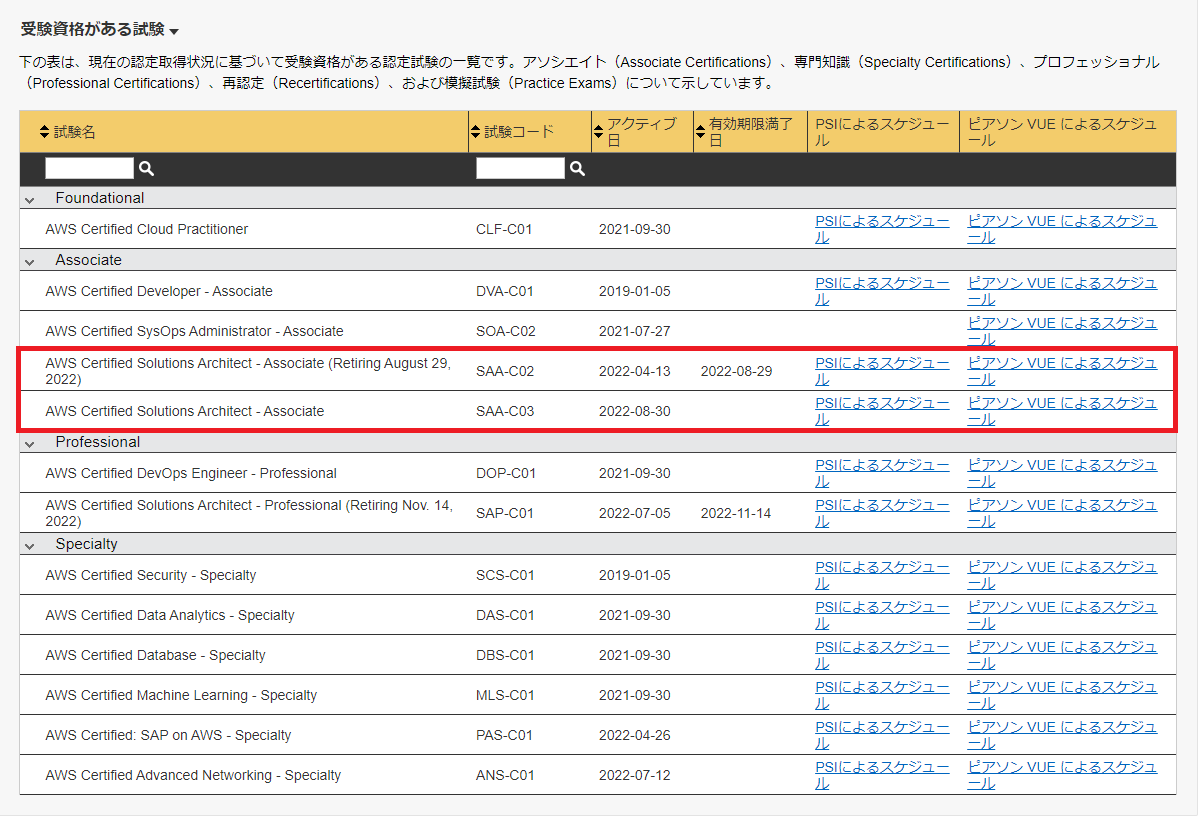The width and height of the screenshot is (1198, 816).
Task: Select the CLF-C01 exam code cell
Action: coord(503,229)
